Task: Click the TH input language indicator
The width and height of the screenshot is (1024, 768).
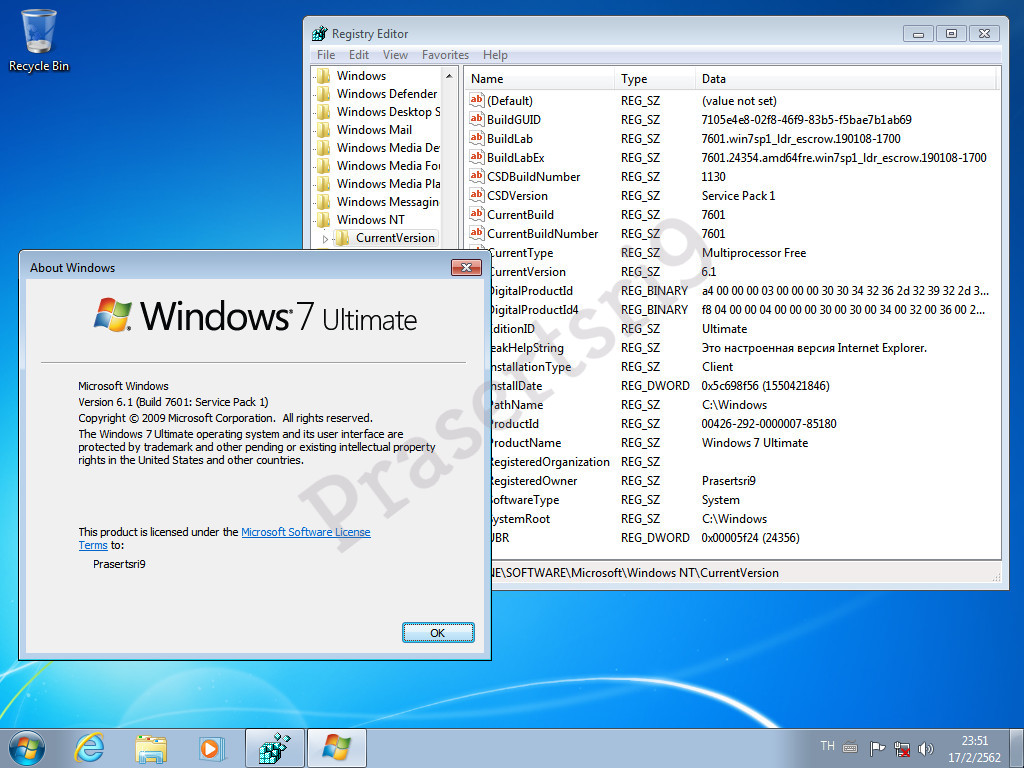Action: point(827,746)
